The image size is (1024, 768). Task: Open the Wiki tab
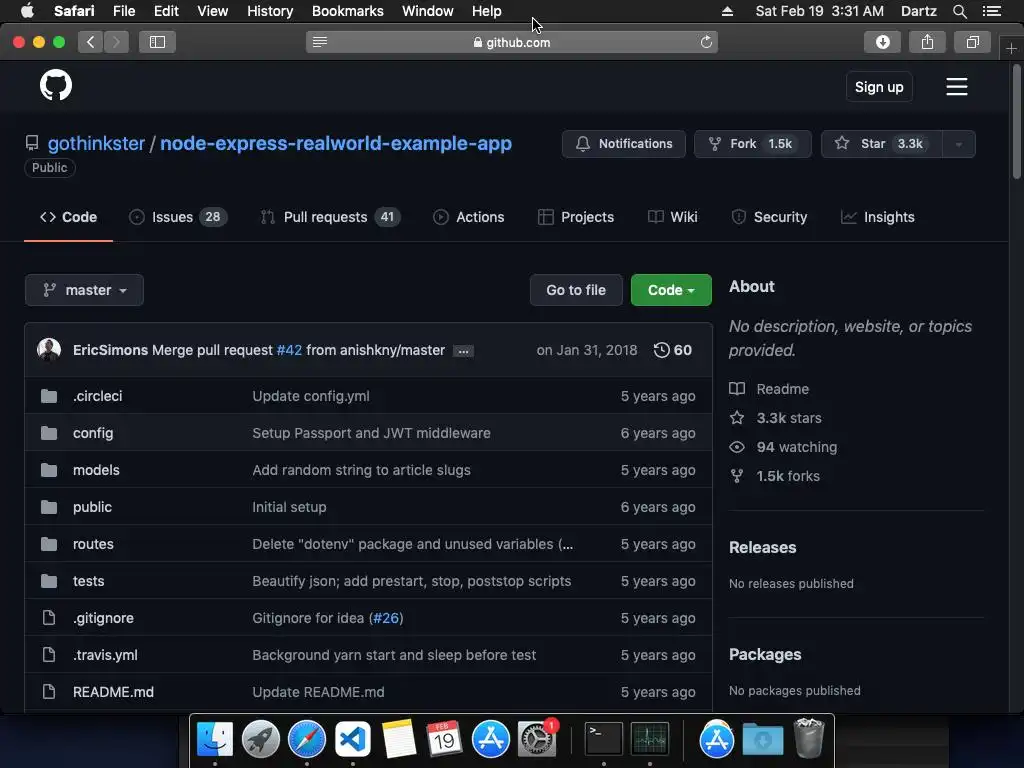[672, 217]
